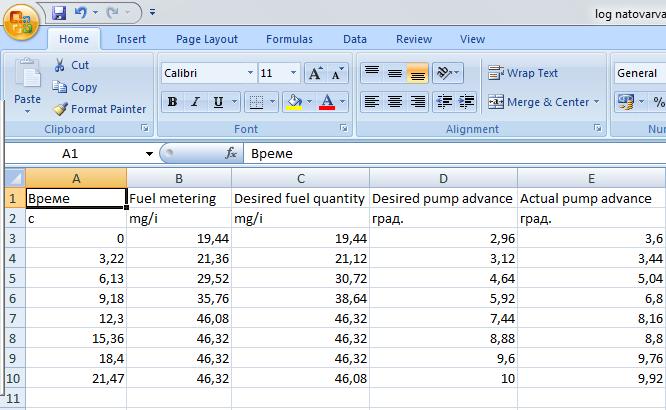Click the Office button

pyautogui.click(x=21, y=22)
